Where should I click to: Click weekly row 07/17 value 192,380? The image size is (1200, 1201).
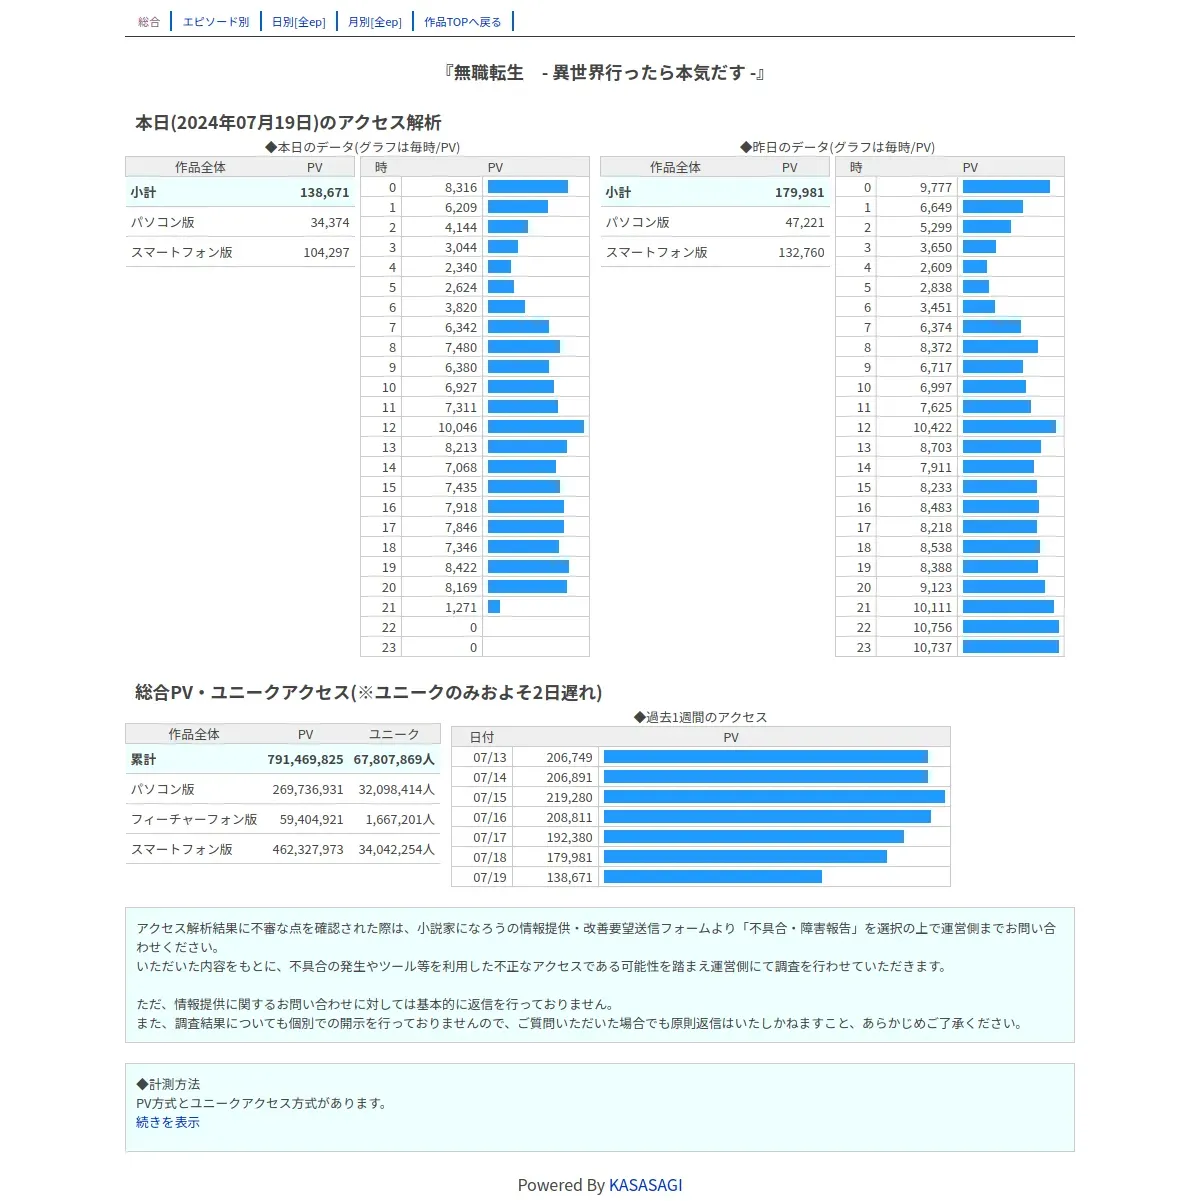[x=570, y=837]
